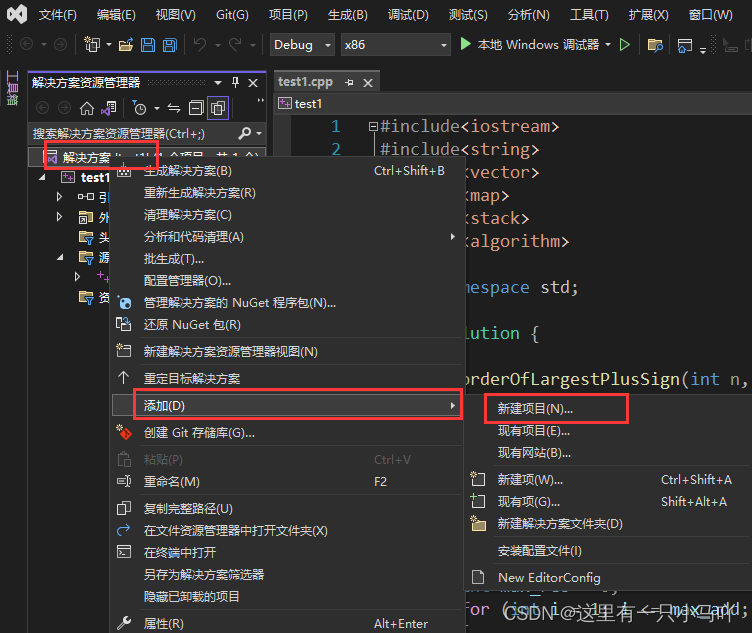
Task: Open 配置管理器(O)...
Action: pyautogui.click(x=288, y=281)
